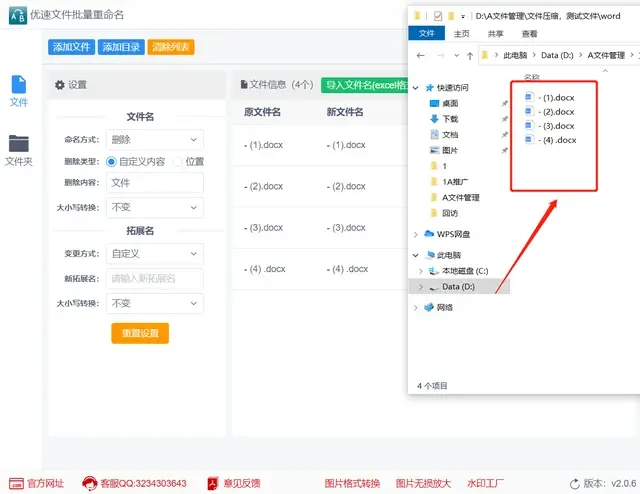Open 图片 in Explorer quick access
Image resolution: width=640 pixels, height=494 pixels.
pyautogui.click(x=449, y=150)
